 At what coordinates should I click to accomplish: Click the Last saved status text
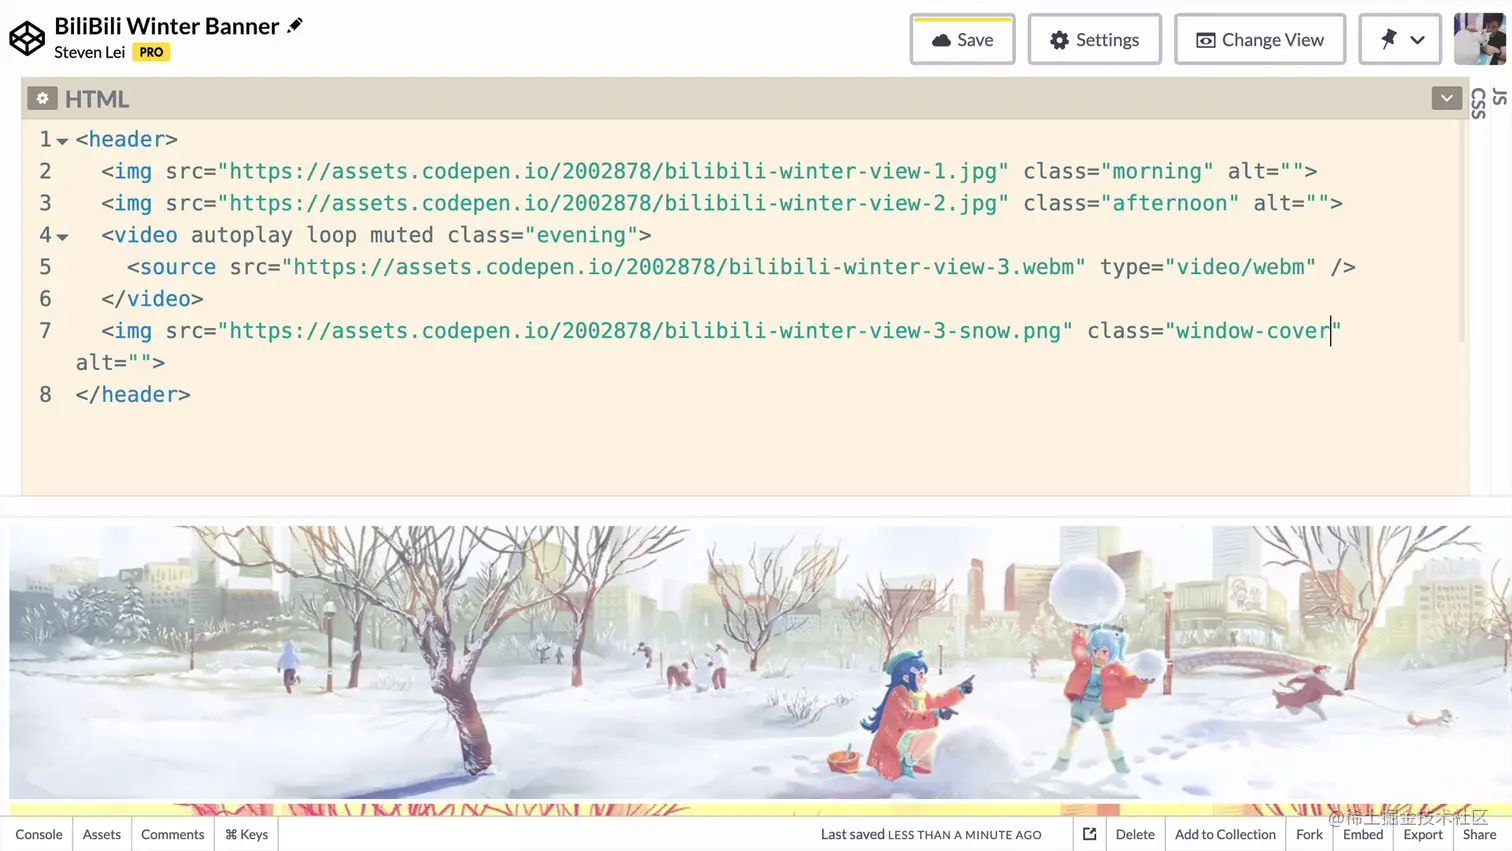pyautogui.click(x=931, y=834)
